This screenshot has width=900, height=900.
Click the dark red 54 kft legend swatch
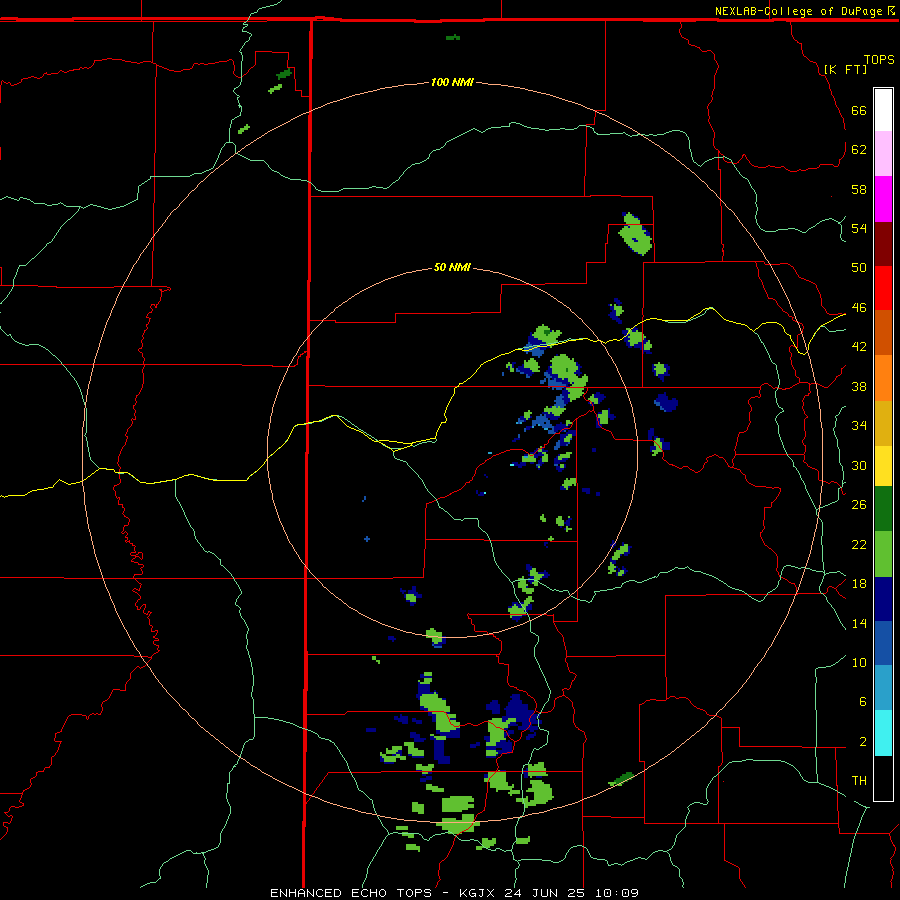point(883,244)
